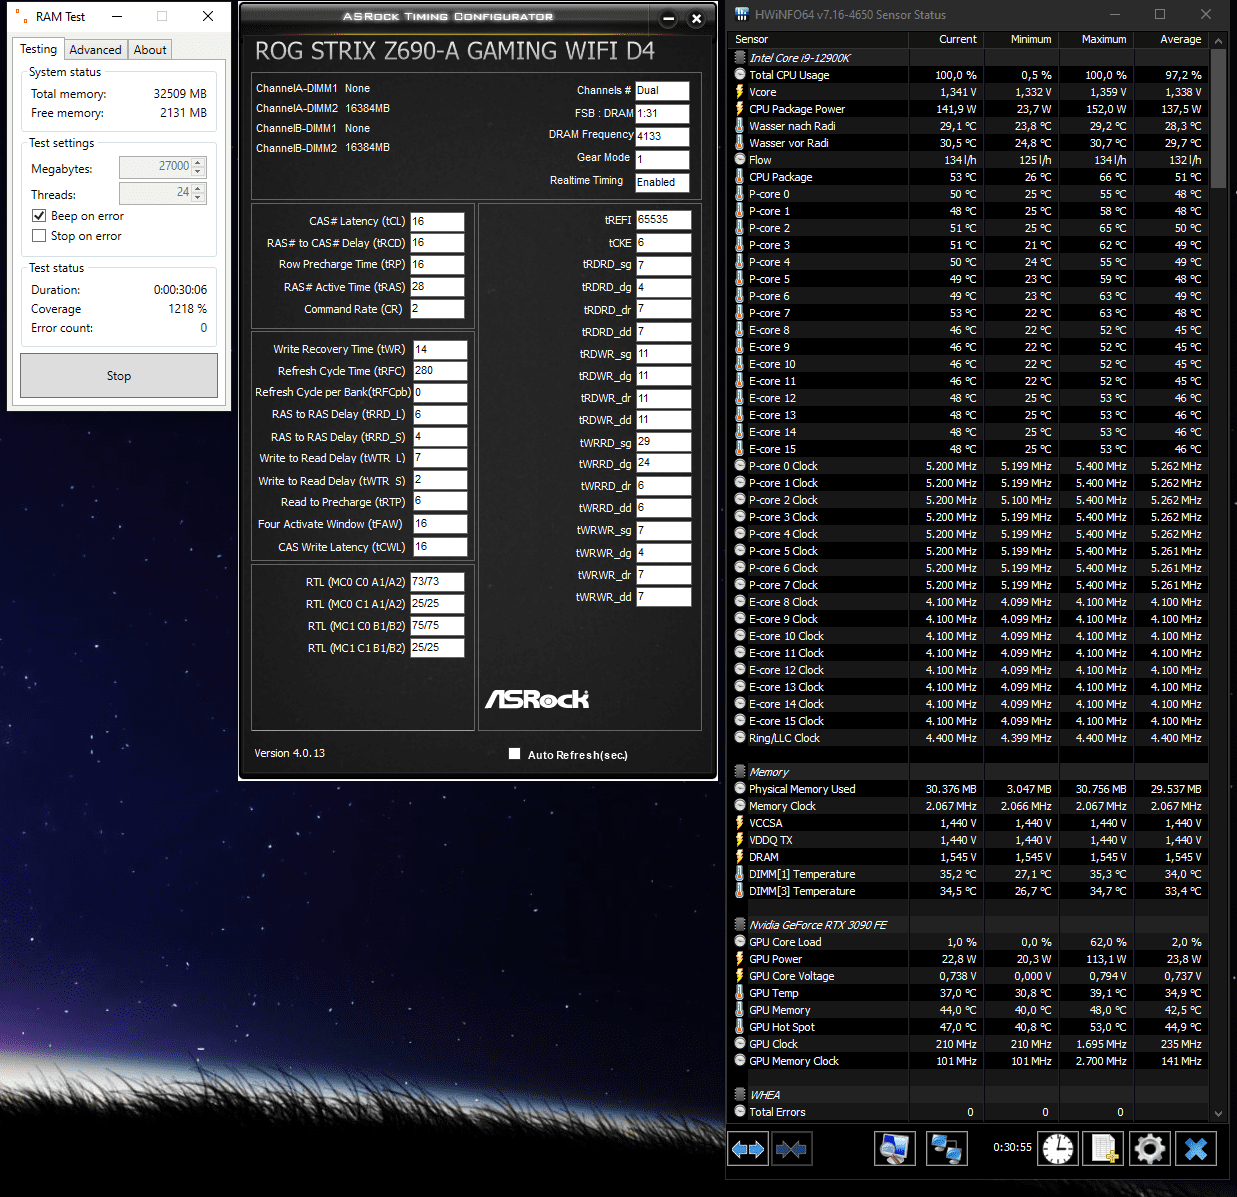Click the Sensor column header
1237x1197 pixels.
point(819,39)
